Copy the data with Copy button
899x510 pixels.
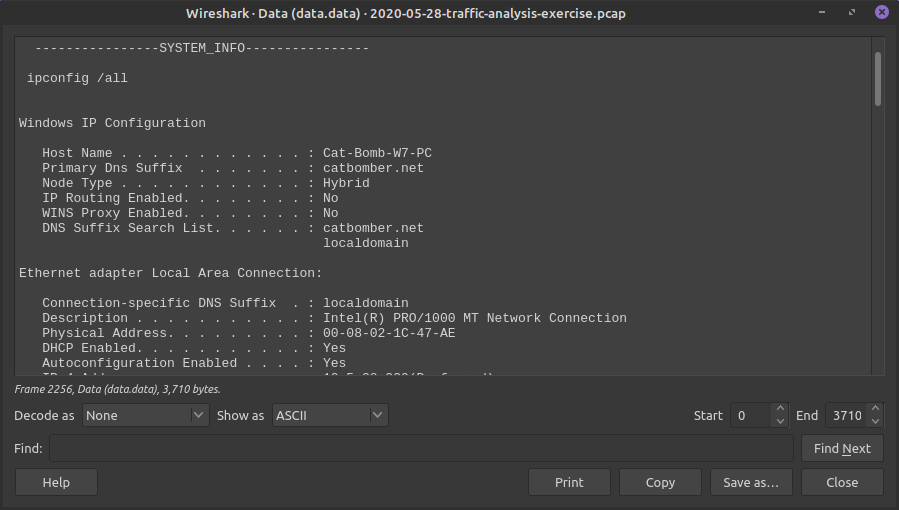pyautogui.click(x=660, y=482)
